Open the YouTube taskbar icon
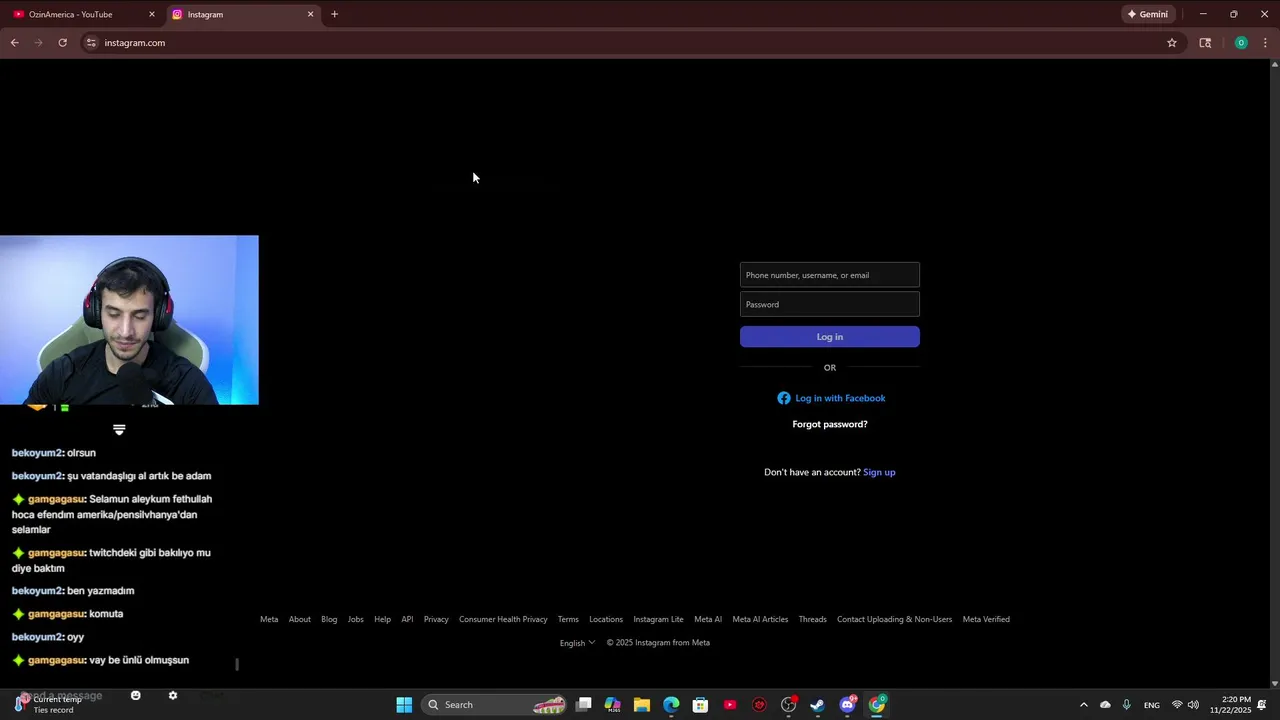 (730, 705)
